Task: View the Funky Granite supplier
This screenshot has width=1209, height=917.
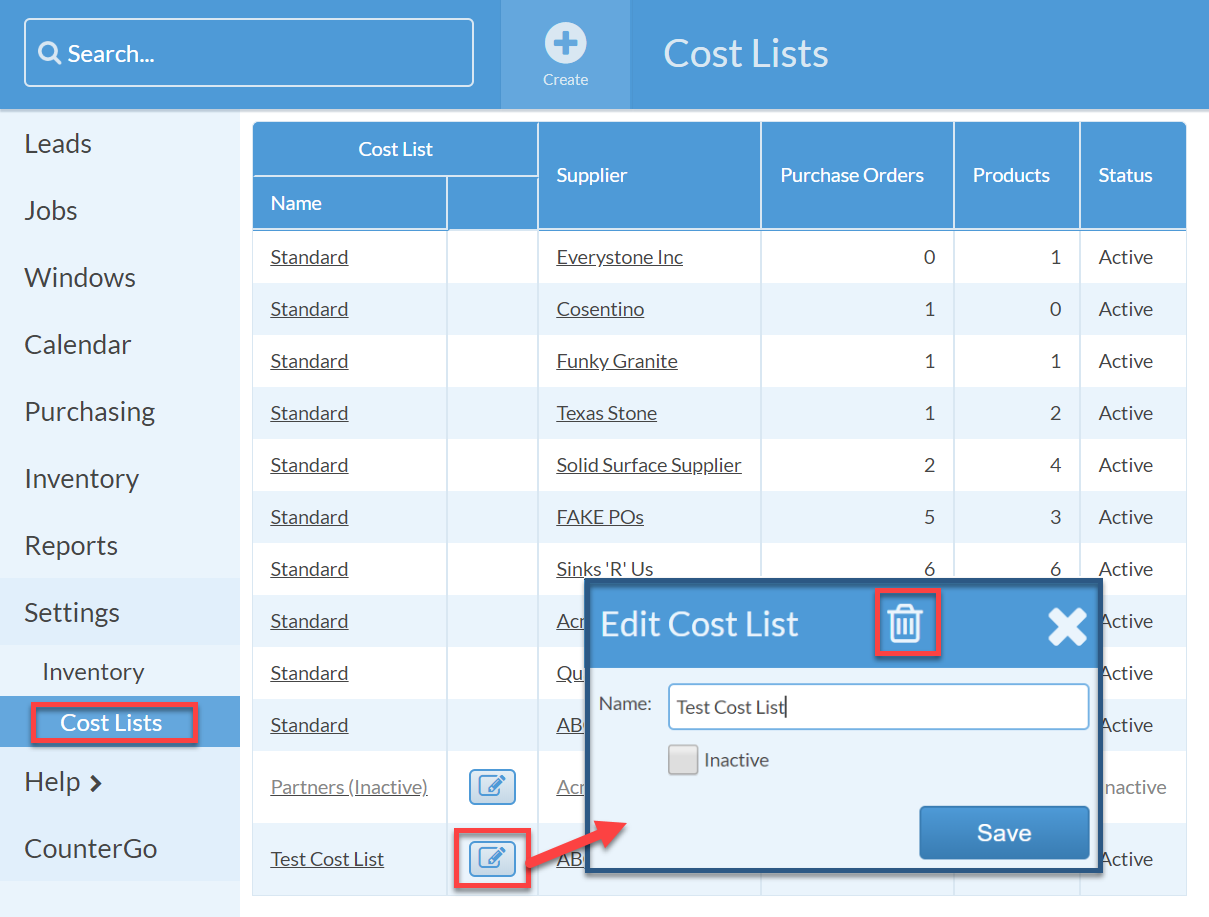Action: [616, 361]
